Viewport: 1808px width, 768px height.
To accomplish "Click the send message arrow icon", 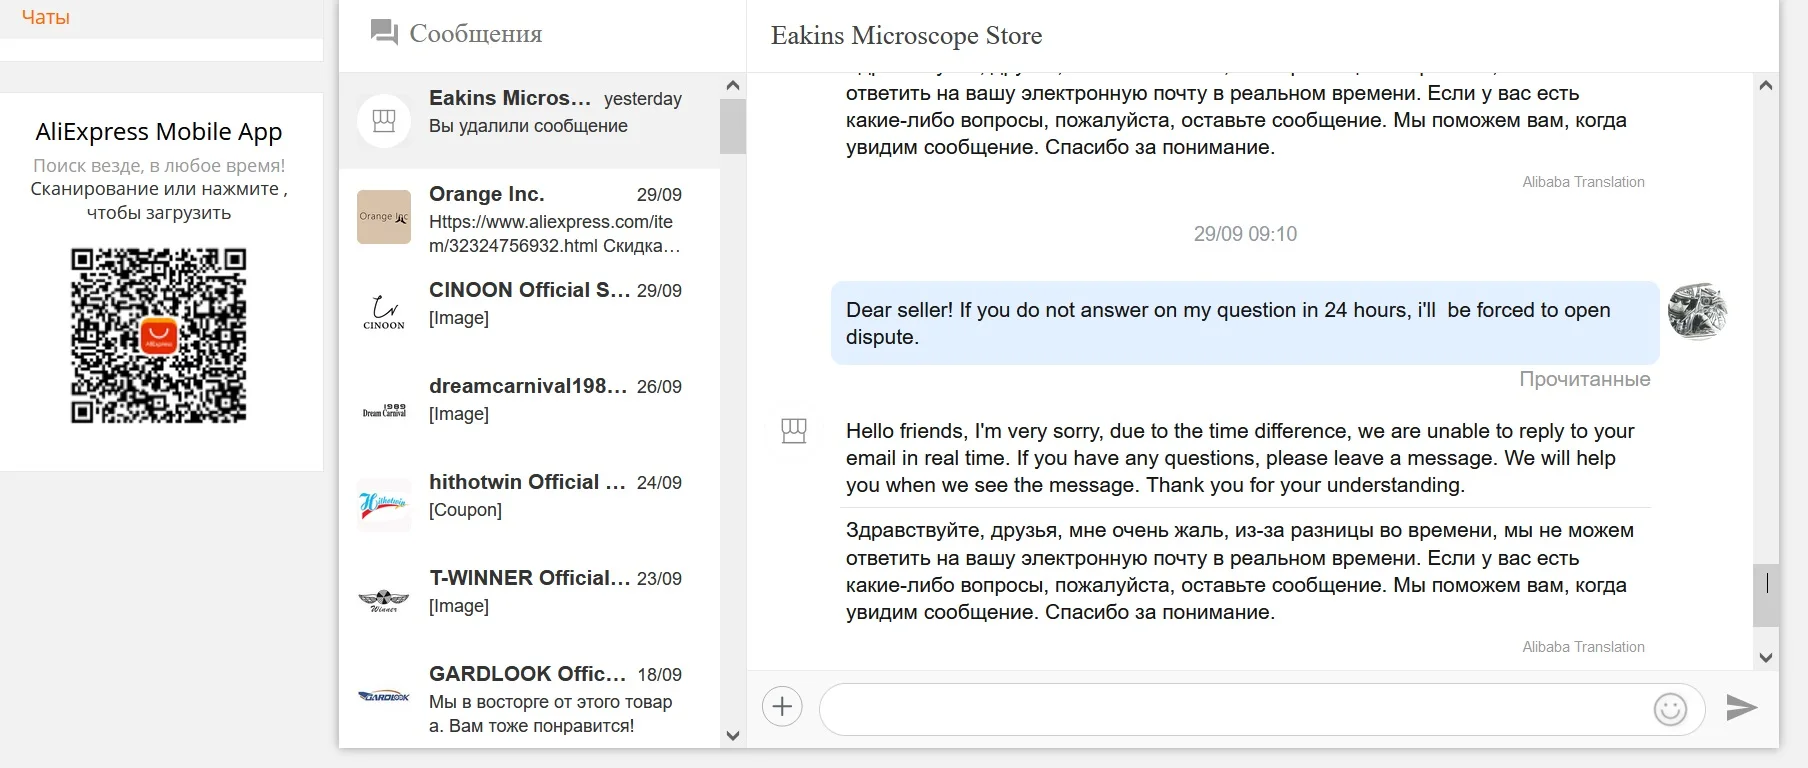I will tap(1741, 708).
